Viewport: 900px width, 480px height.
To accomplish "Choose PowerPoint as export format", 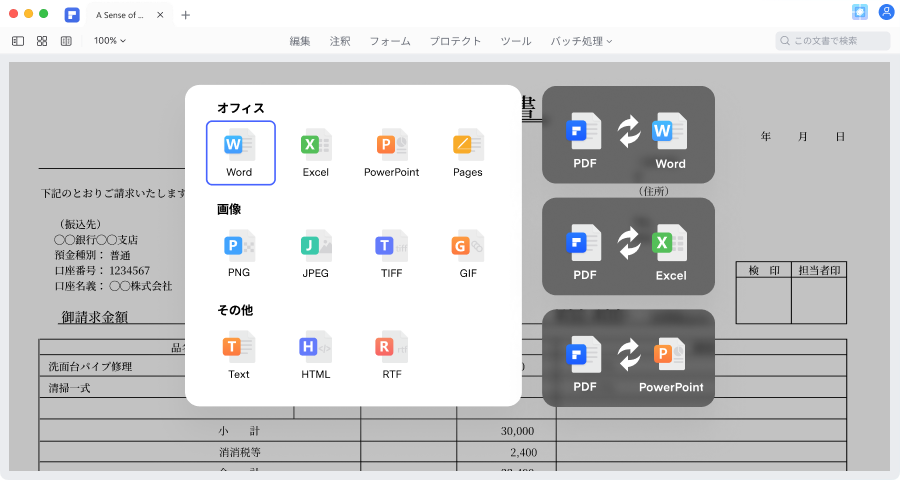I will click(x=391, y=153).
